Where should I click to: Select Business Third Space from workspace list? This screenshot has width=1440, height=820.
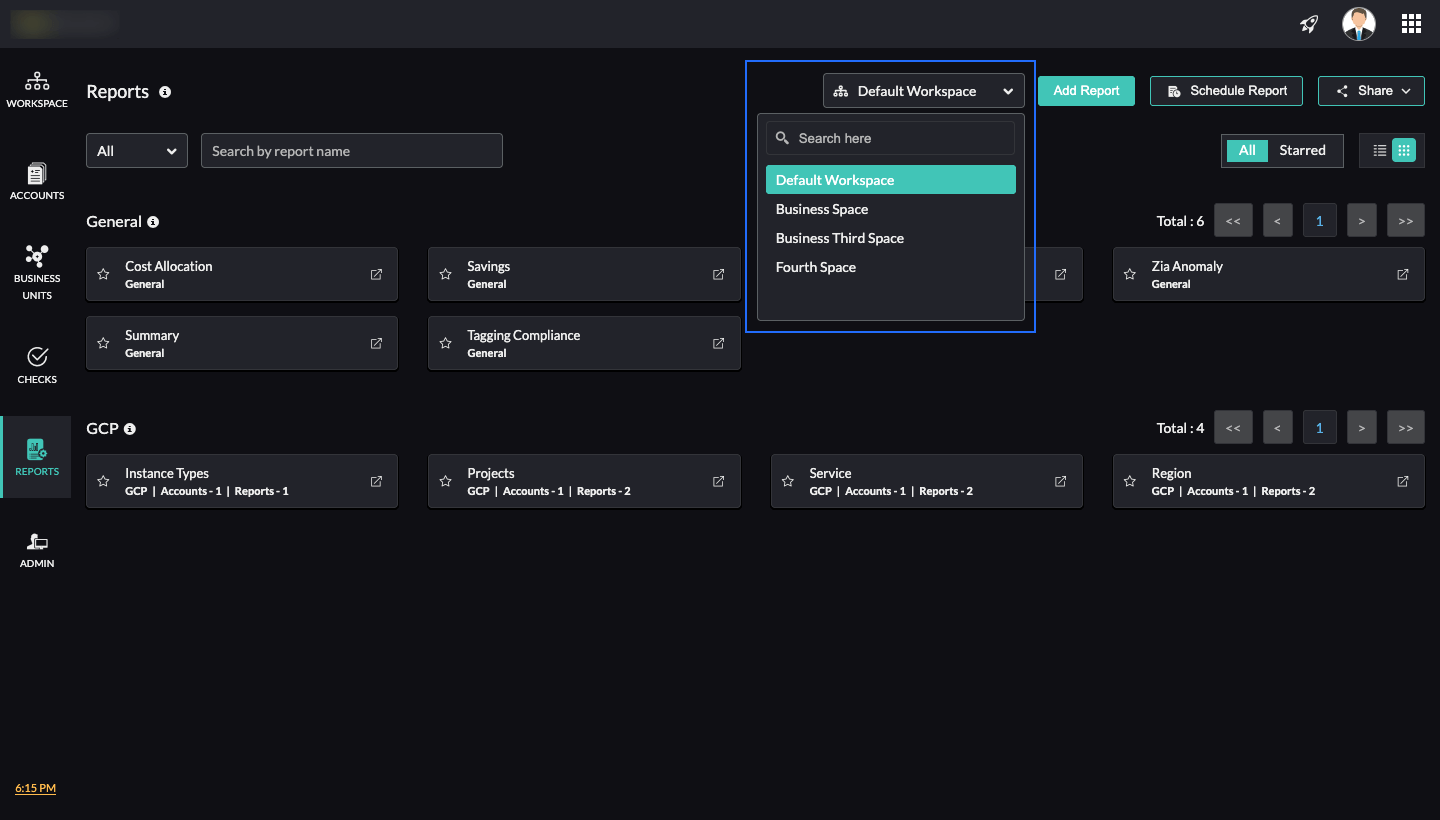pyautogui.click(x=839, y=238)
